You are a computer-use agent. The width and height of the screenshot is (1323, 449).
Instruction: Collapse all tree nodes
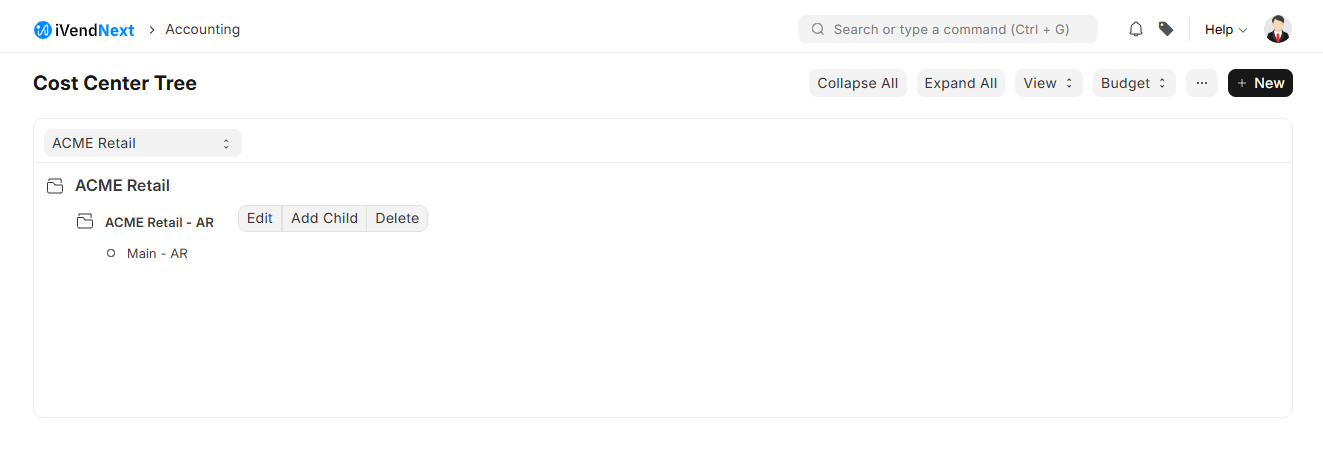[x=858, y=83]
